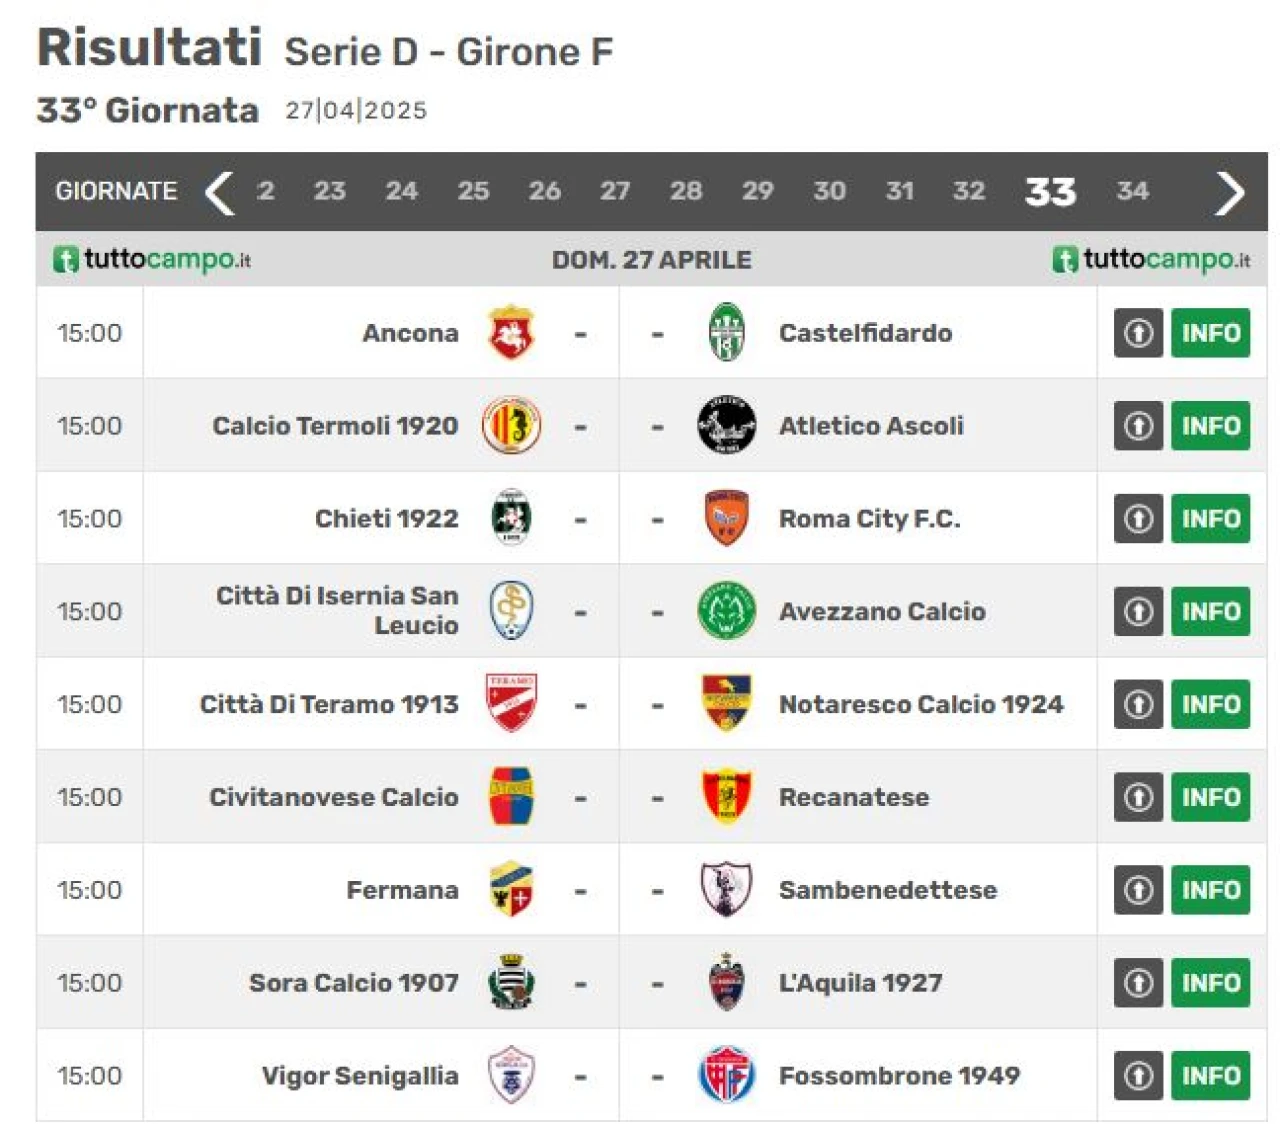This screenshot has height=1124, width=1280.
Task: Click up-arrow icon in Fermana match row
Action: click(x=1138, y=890)
